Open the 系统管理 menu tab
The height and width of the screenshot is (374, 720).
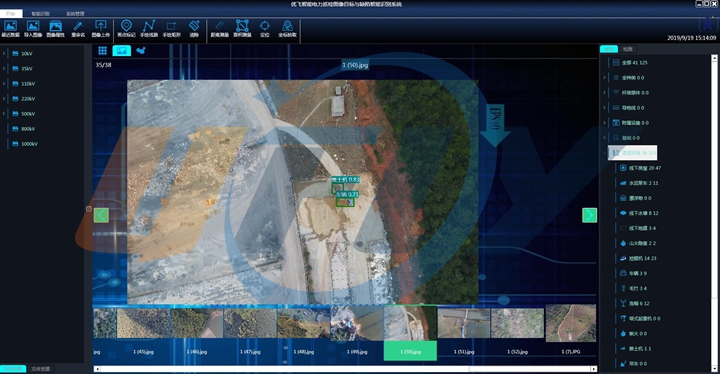(x=75, y=14)
